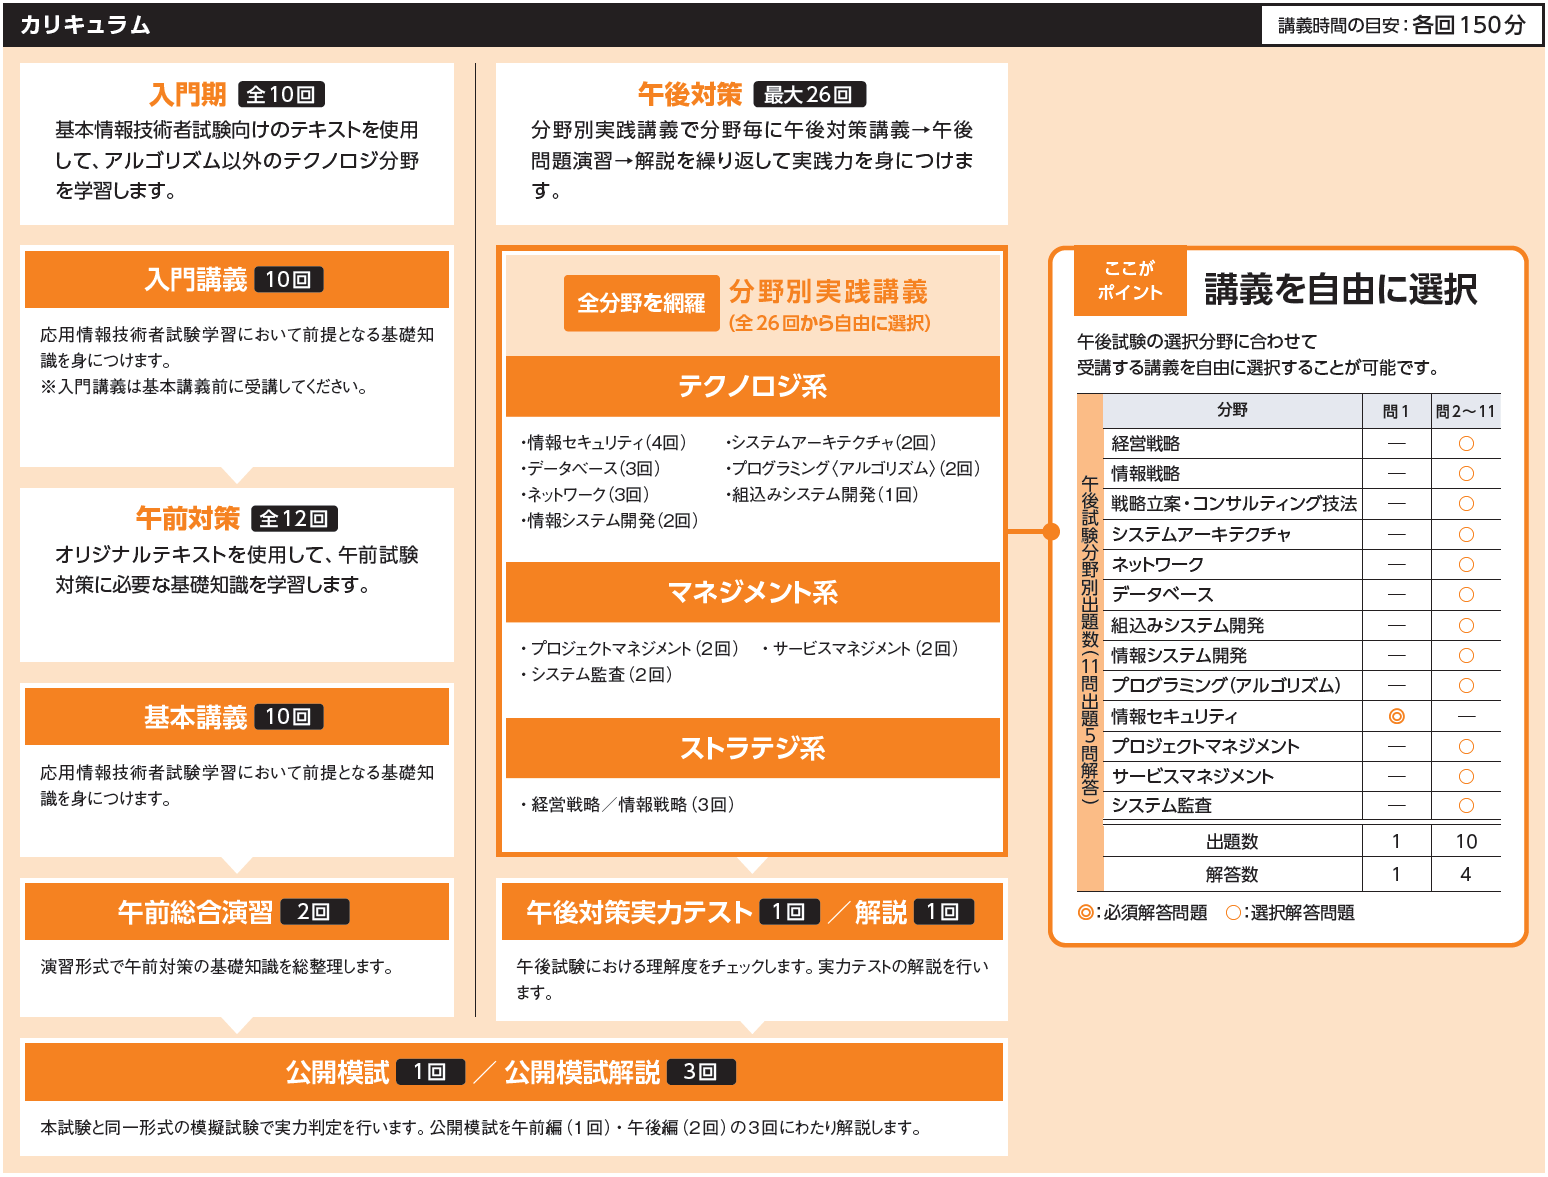Click the 最大26回 badge beside 午後対策
The height and width of the screenshot is (1177, 1548).
[808, 95]
